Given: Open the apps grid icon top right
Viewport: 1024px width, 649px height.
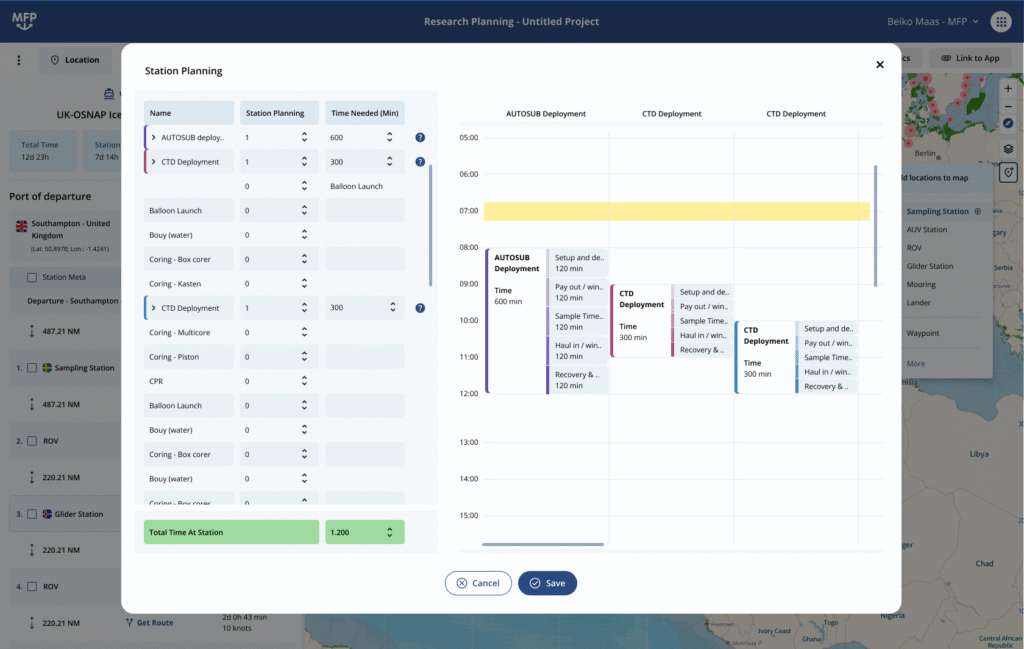Looking at the screenshot, I should click(x=1001, y=21).
